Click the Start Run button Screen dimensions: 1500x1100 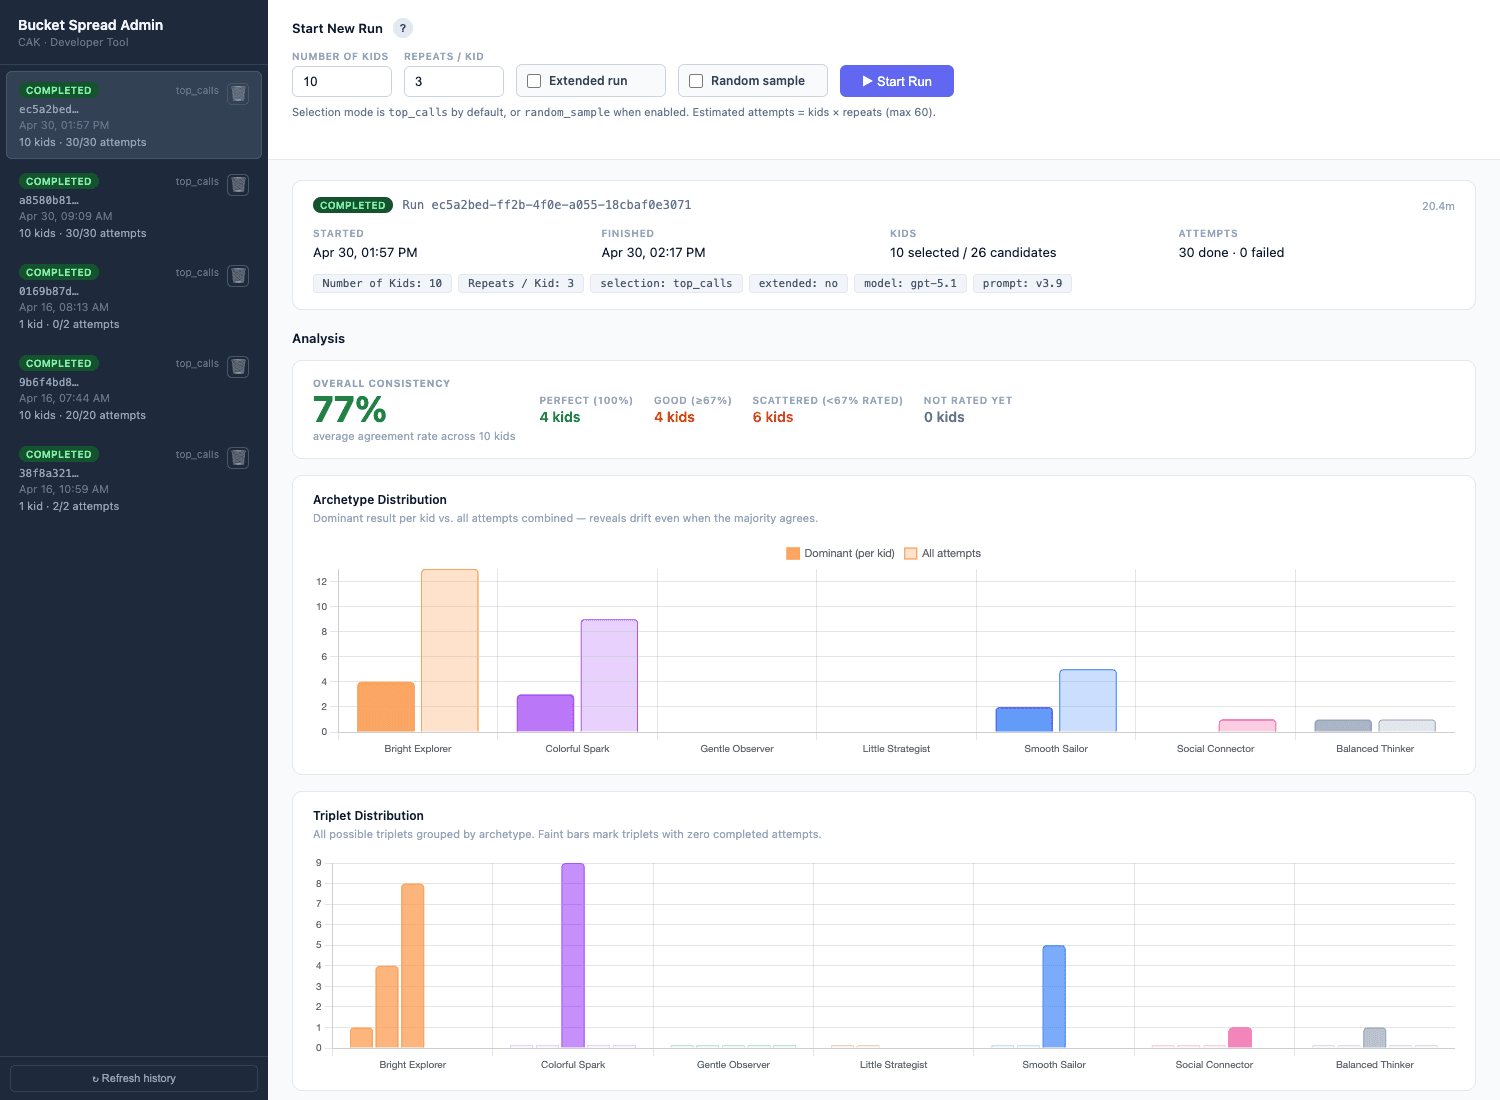pyautogui.click(x=897, y=81)
